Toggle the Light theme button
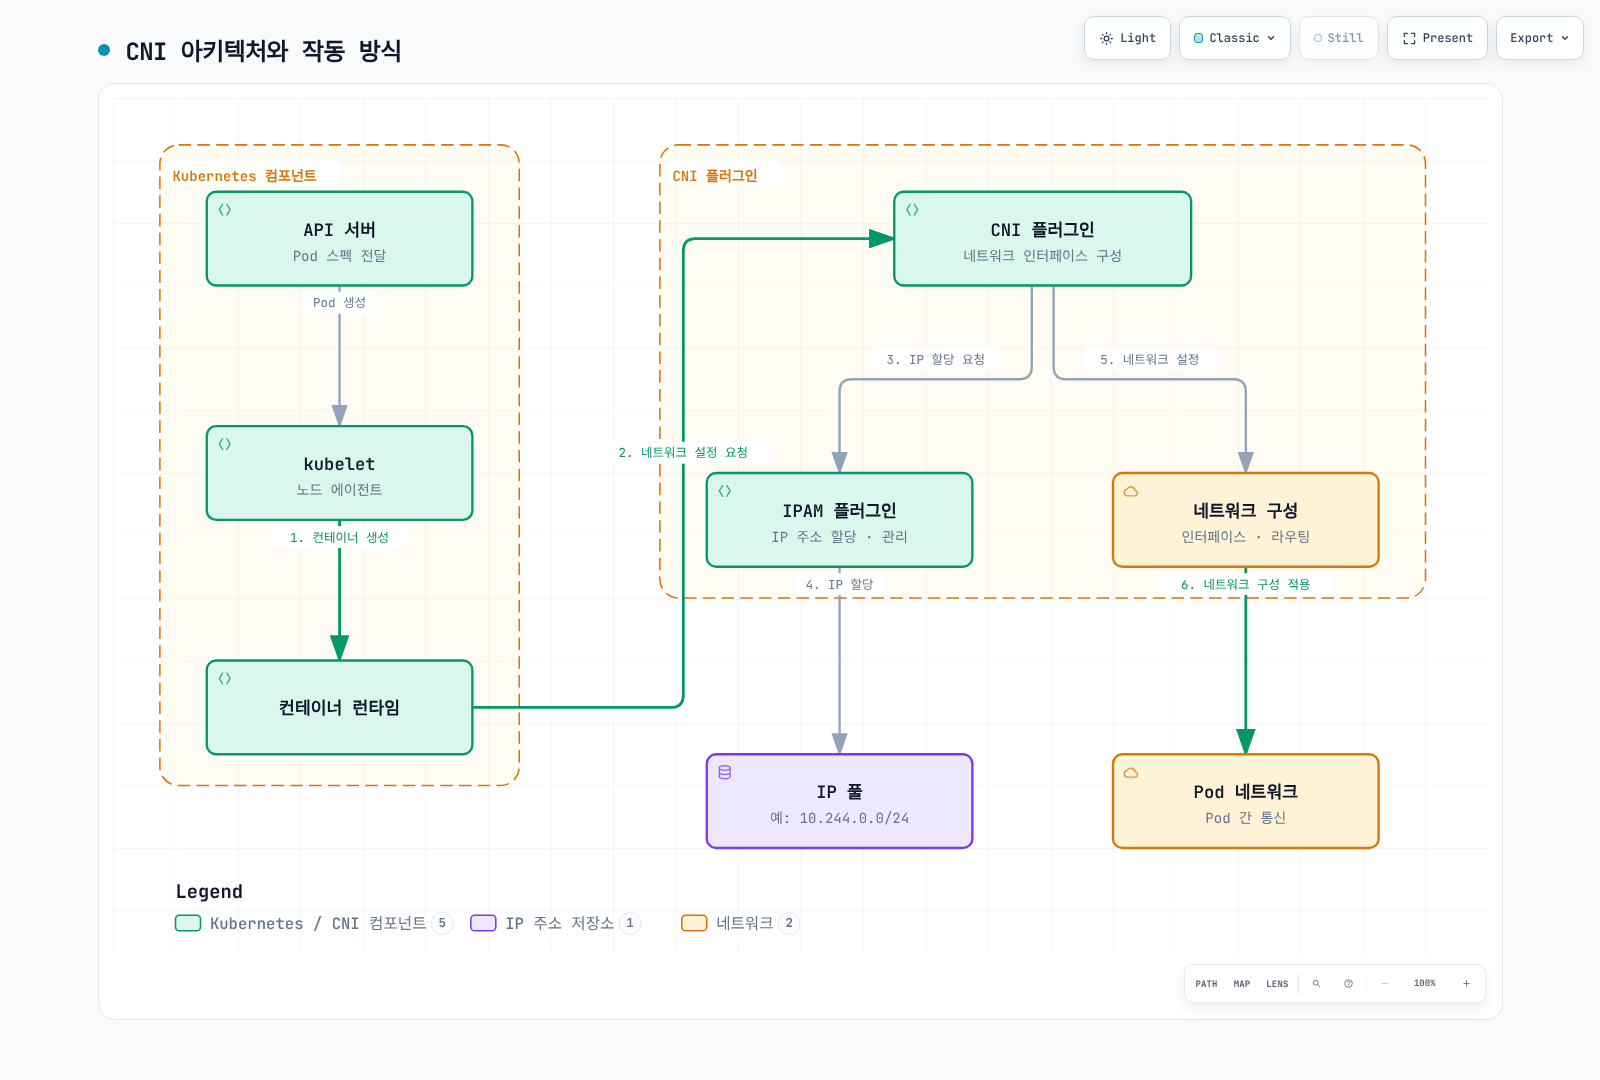 (x=1127, y=38)
